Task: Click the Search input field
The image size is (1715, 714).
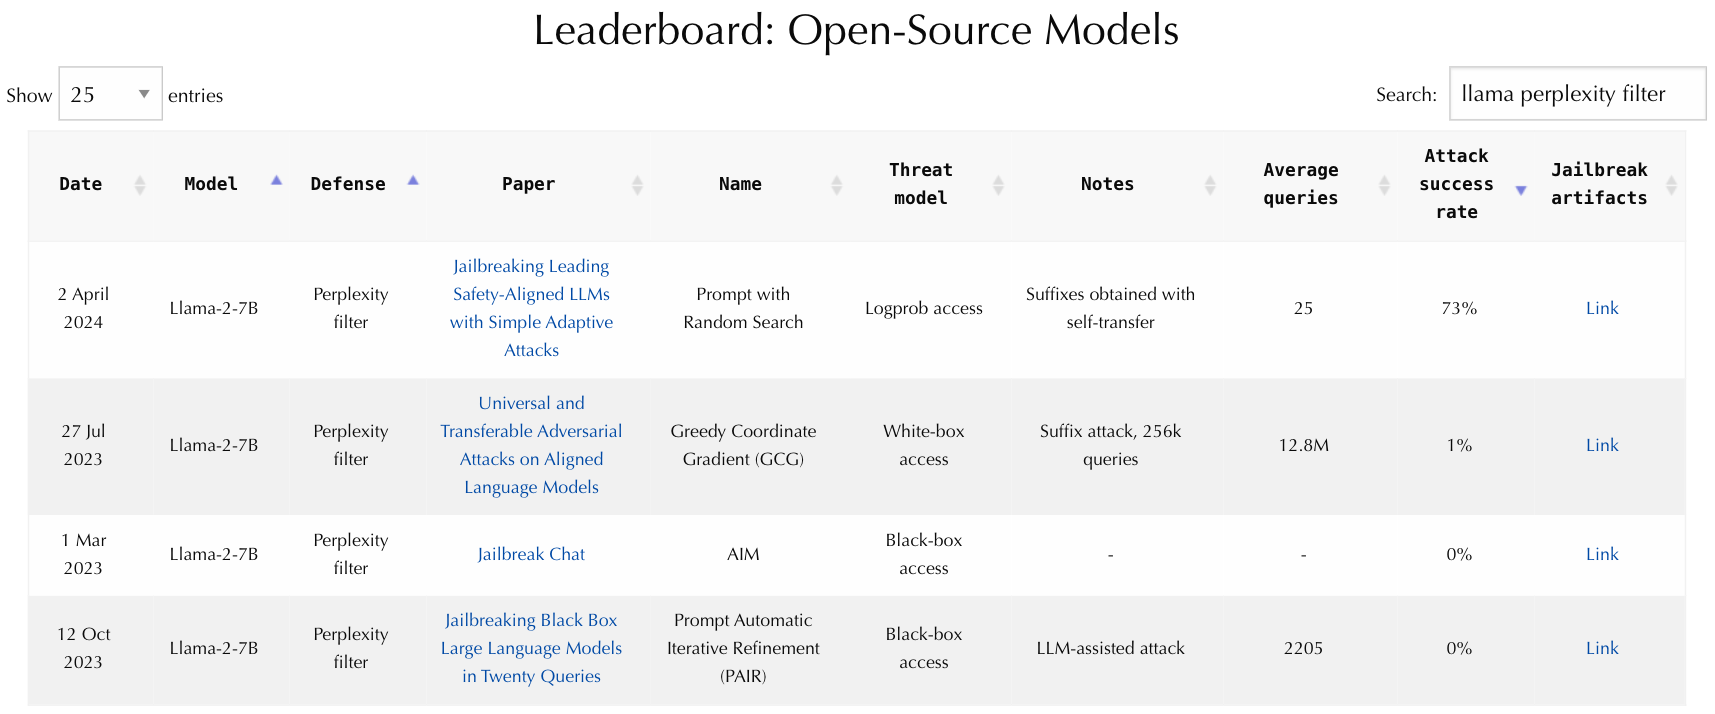Action: 1577,94
